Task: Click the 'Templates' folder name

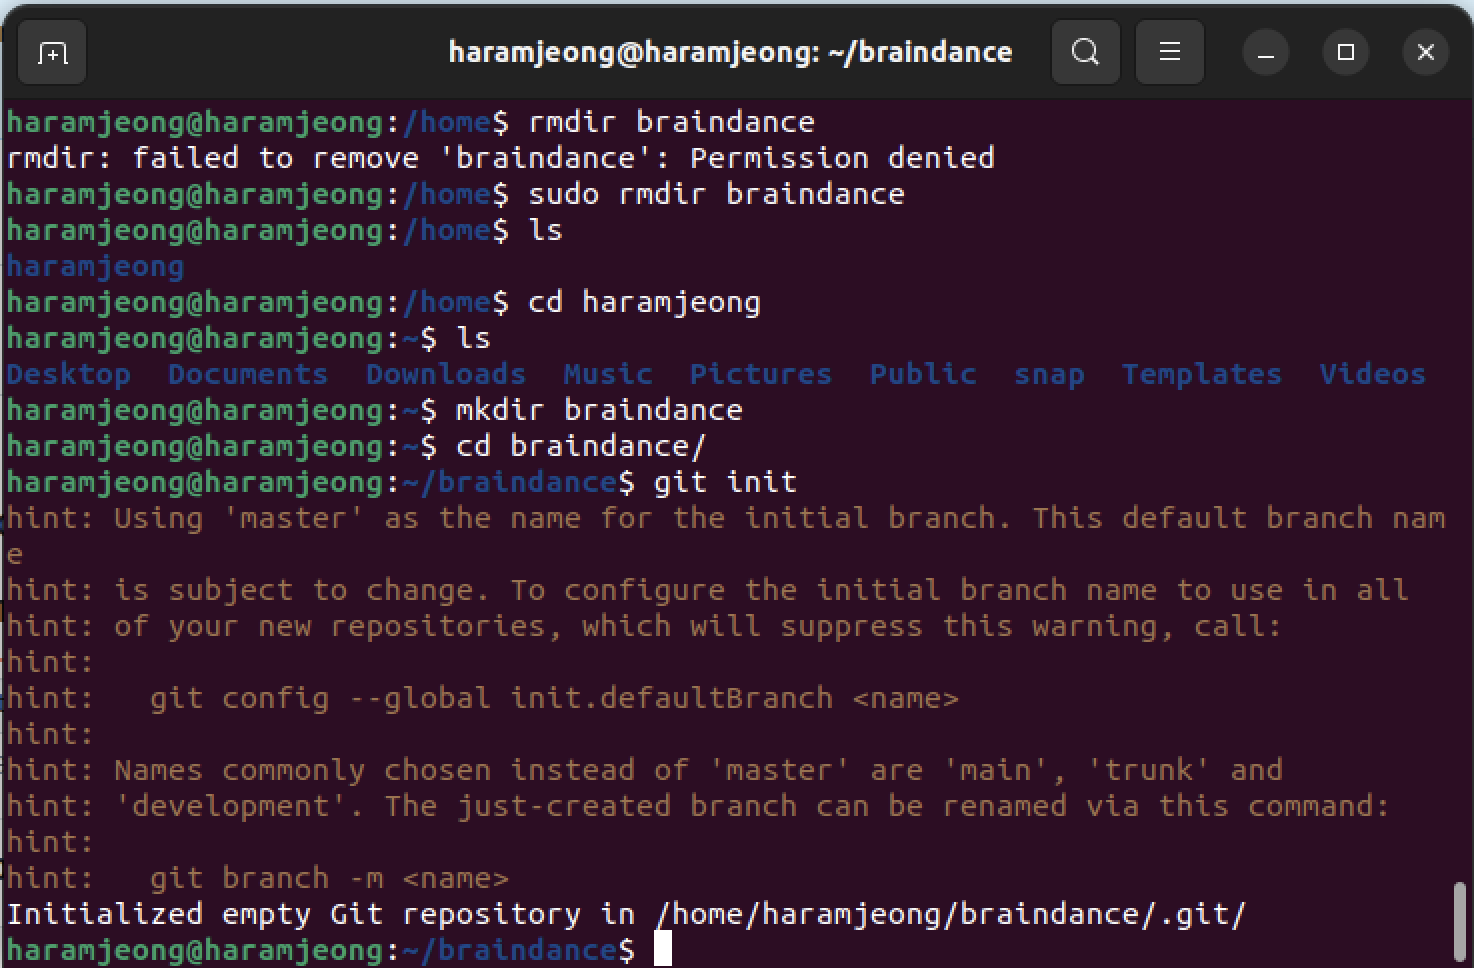Action: point(1201,374)
